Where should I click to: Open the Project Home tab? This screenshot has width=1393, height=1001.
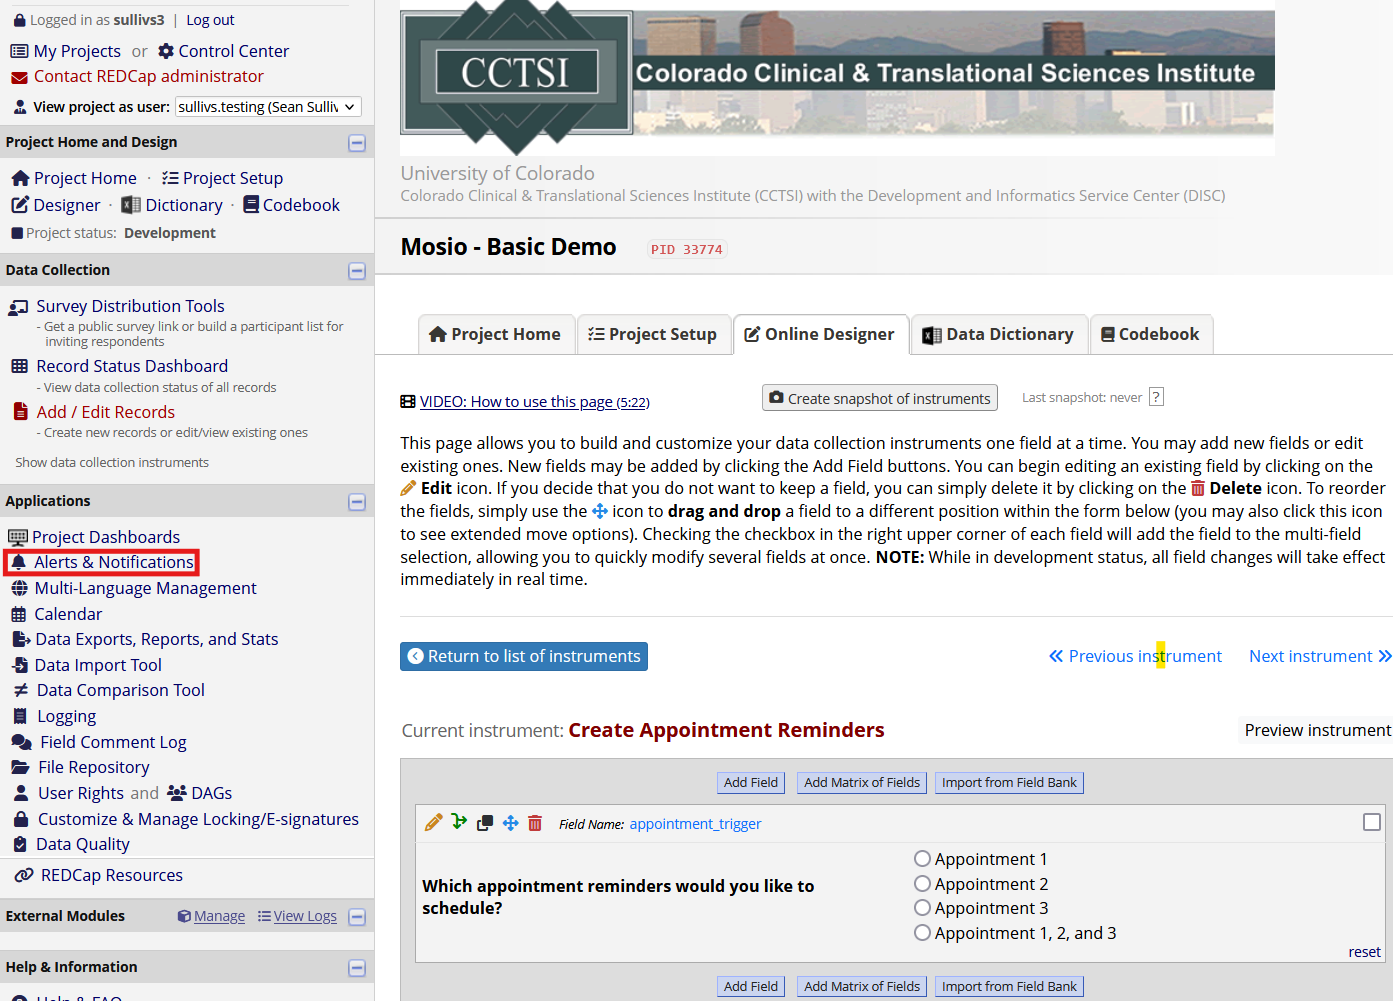point(495,334)
